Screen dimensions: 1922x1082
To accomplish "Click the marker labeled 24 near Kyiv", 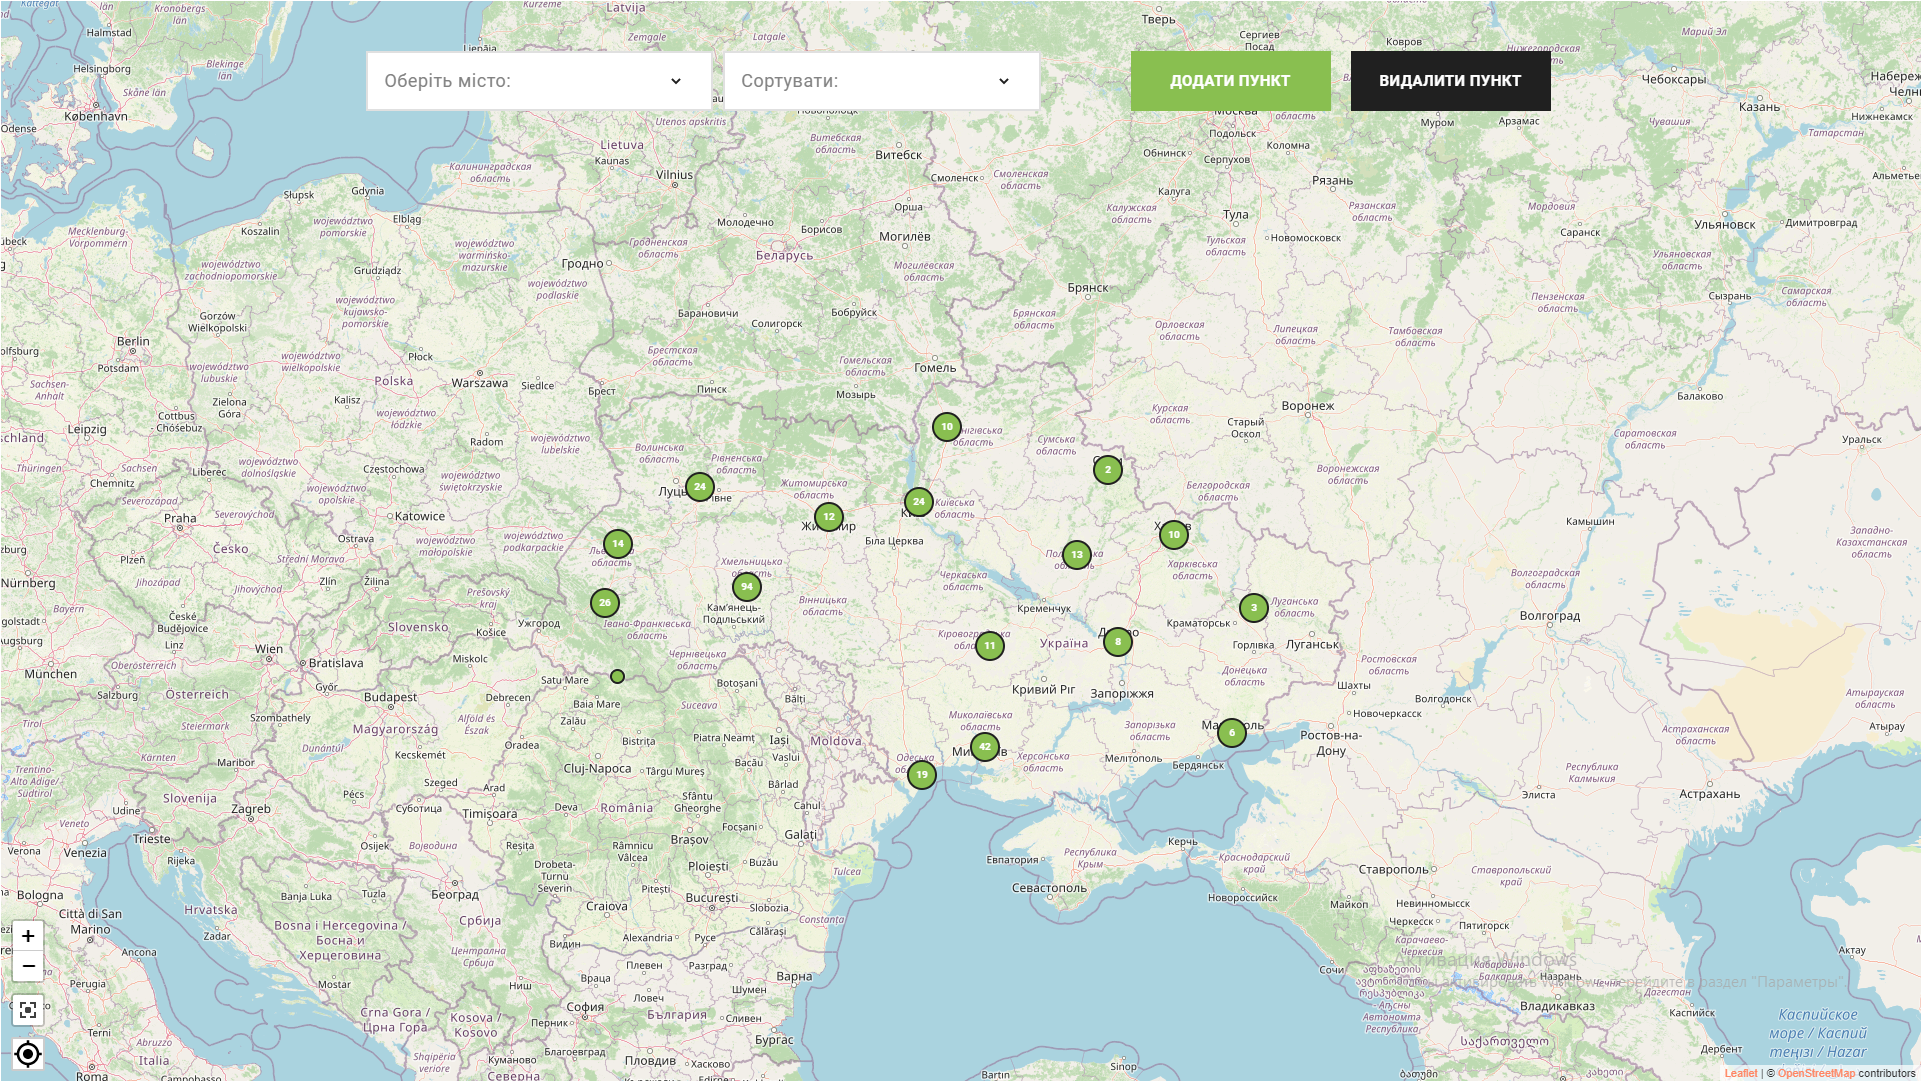I will click(x=919, y=501).
